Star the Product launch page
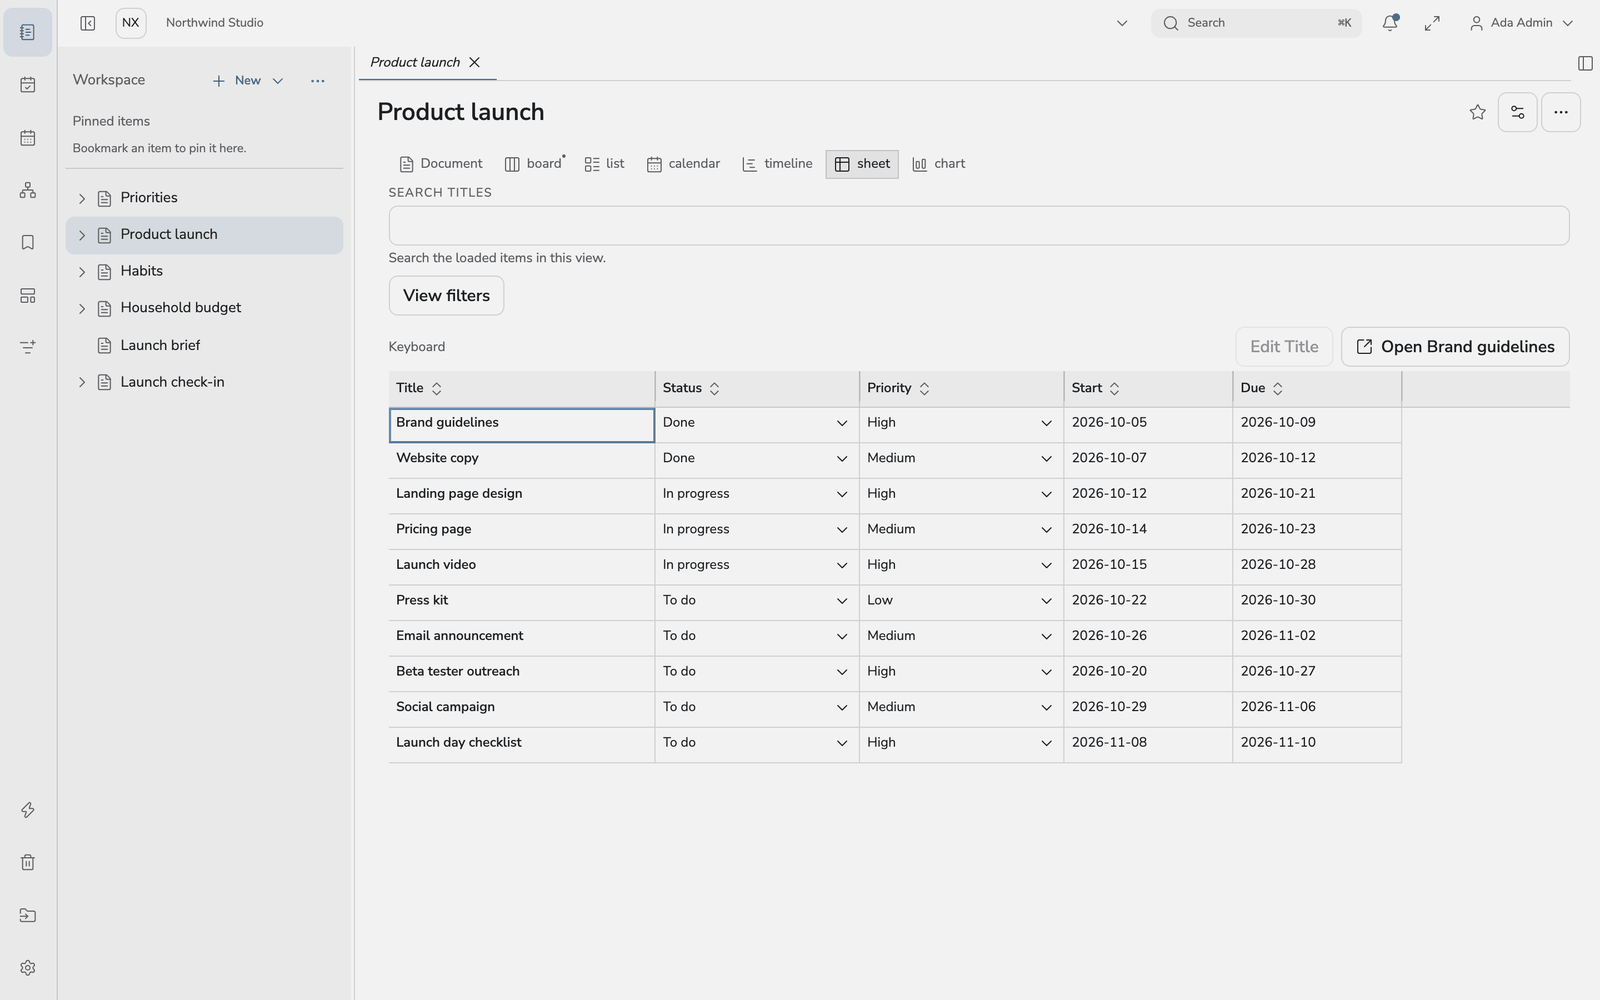1600x1000 pixels. 1477,112
